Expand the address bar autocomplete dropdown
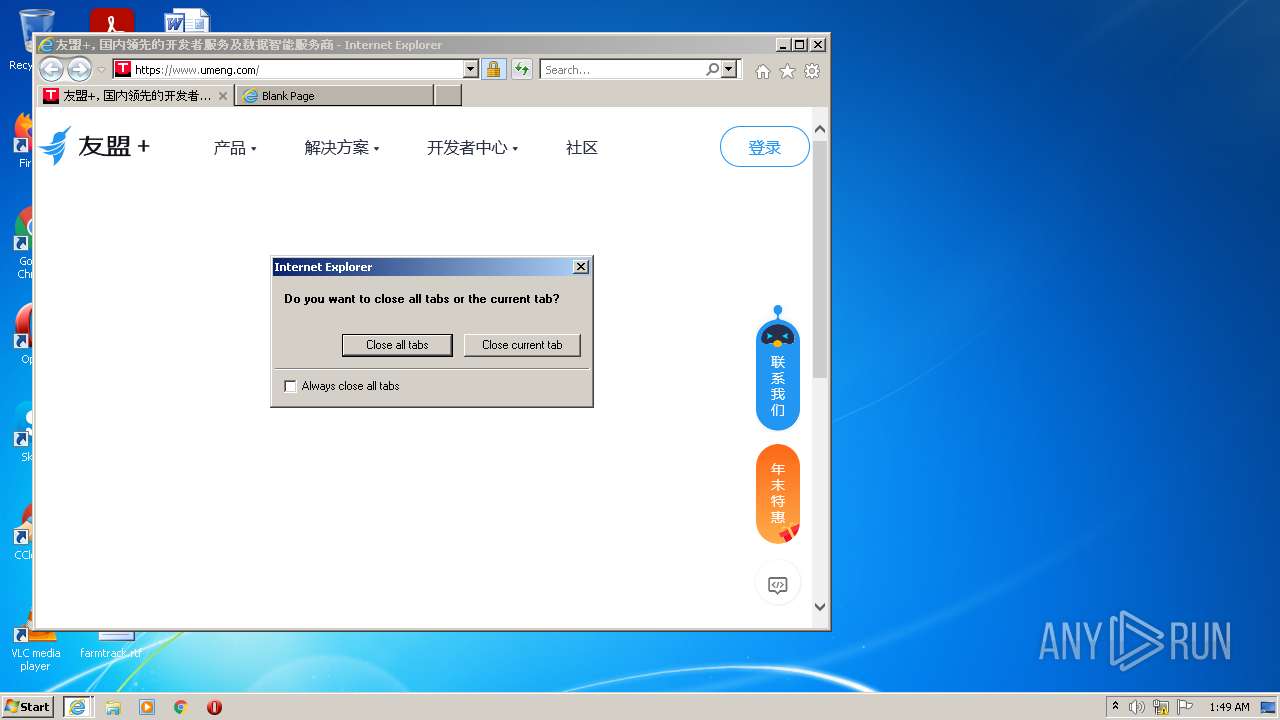 click(471, 69)
